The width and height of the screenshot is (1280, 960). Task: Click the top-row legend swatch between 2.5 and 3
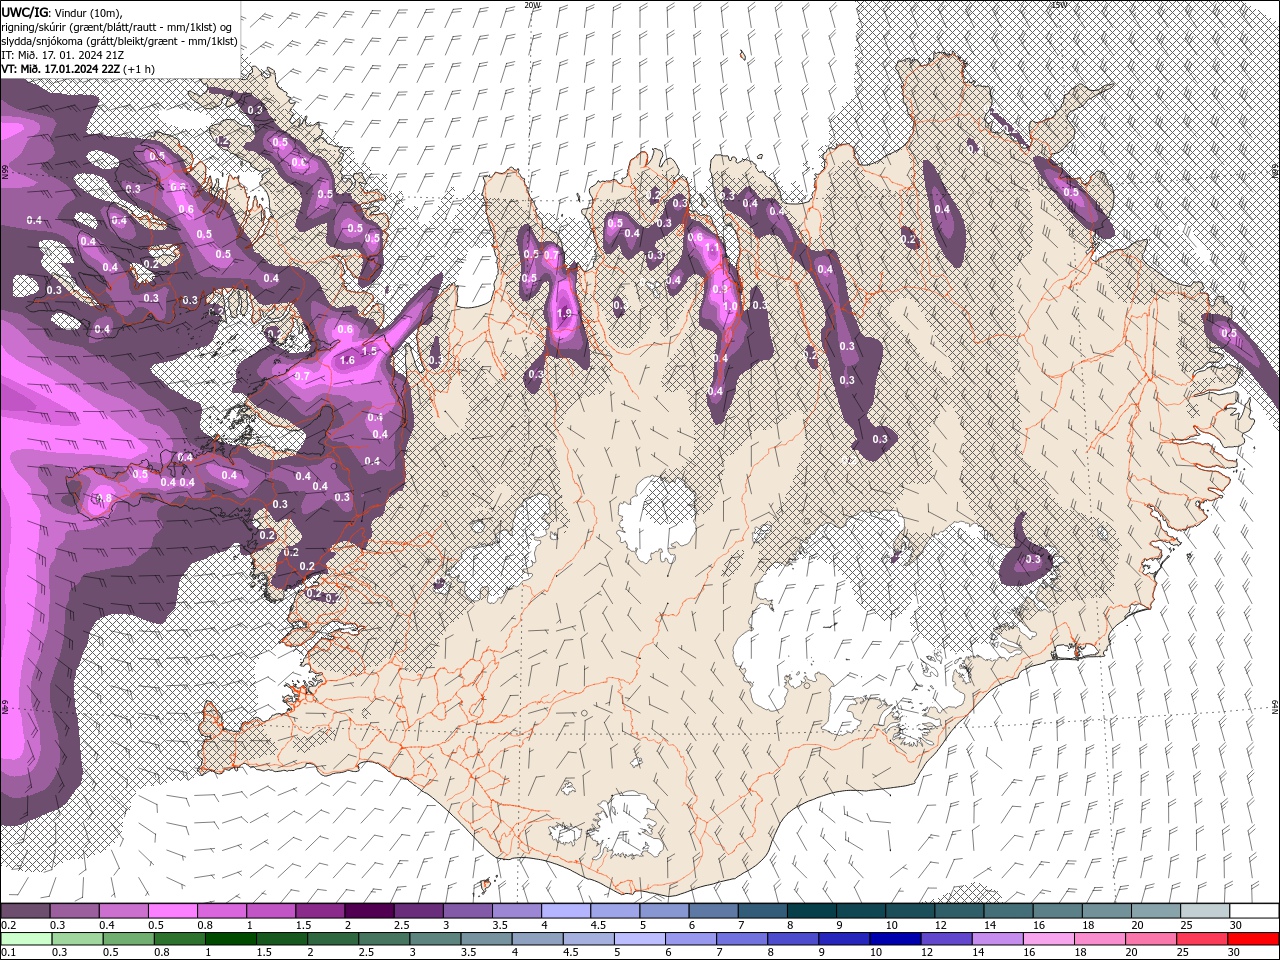click(x=418, y=911)
